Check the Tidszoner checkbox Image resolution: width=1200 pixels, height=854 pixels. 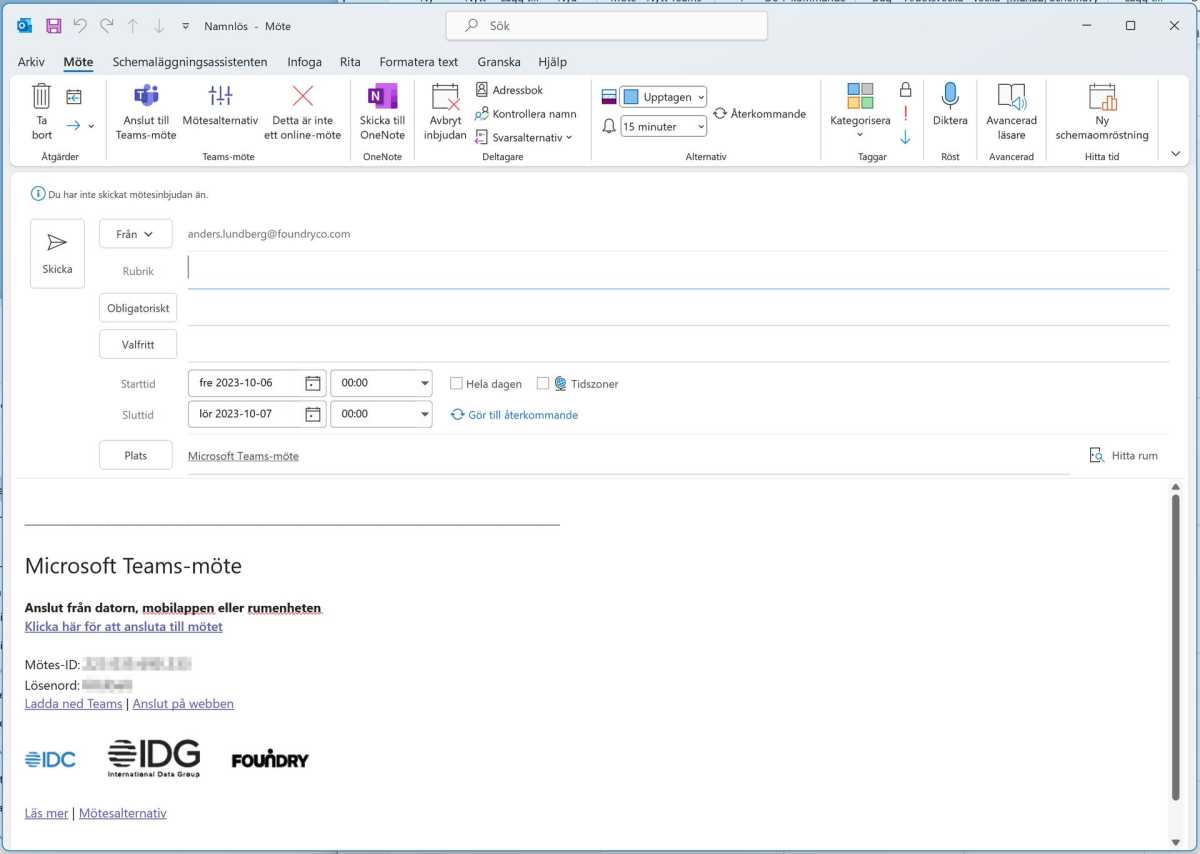[543, 384]
